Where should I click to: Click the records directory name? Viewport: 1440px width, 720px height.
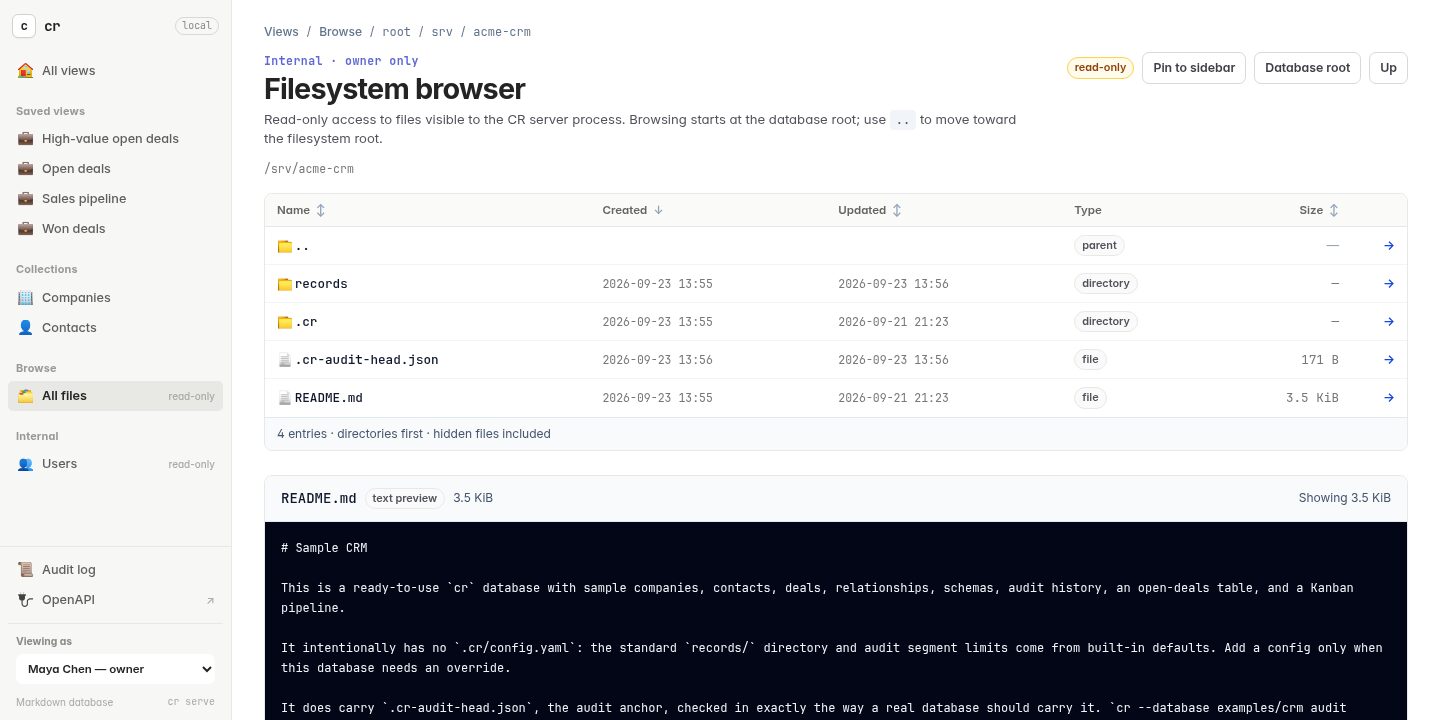(x=321, y=284)
